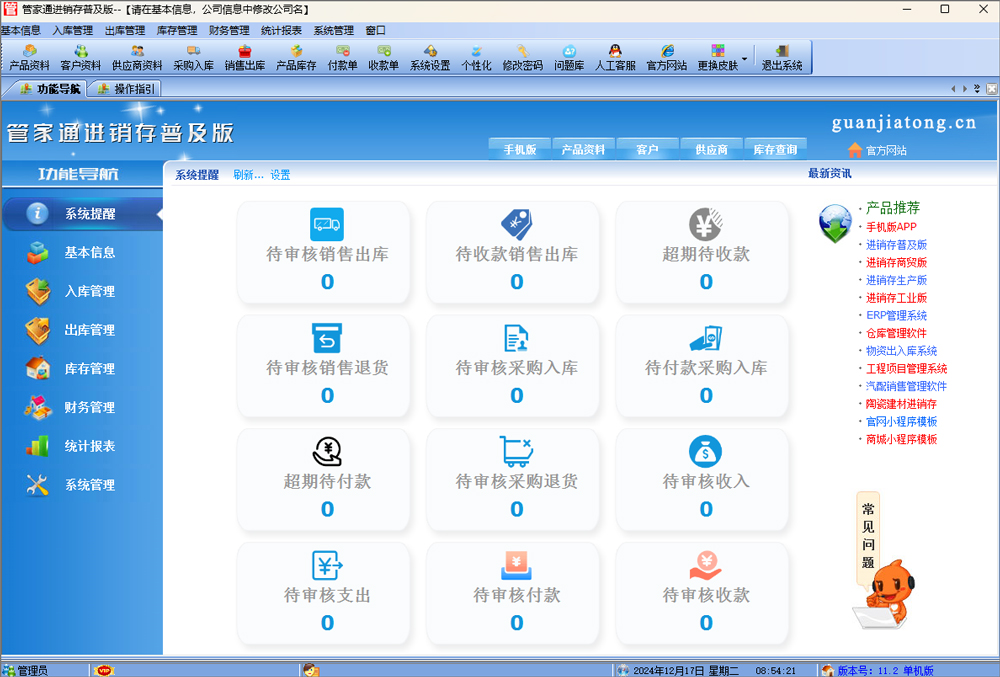Open the 超期待收款 card
Screen dimensions: 1000x677
702,252
